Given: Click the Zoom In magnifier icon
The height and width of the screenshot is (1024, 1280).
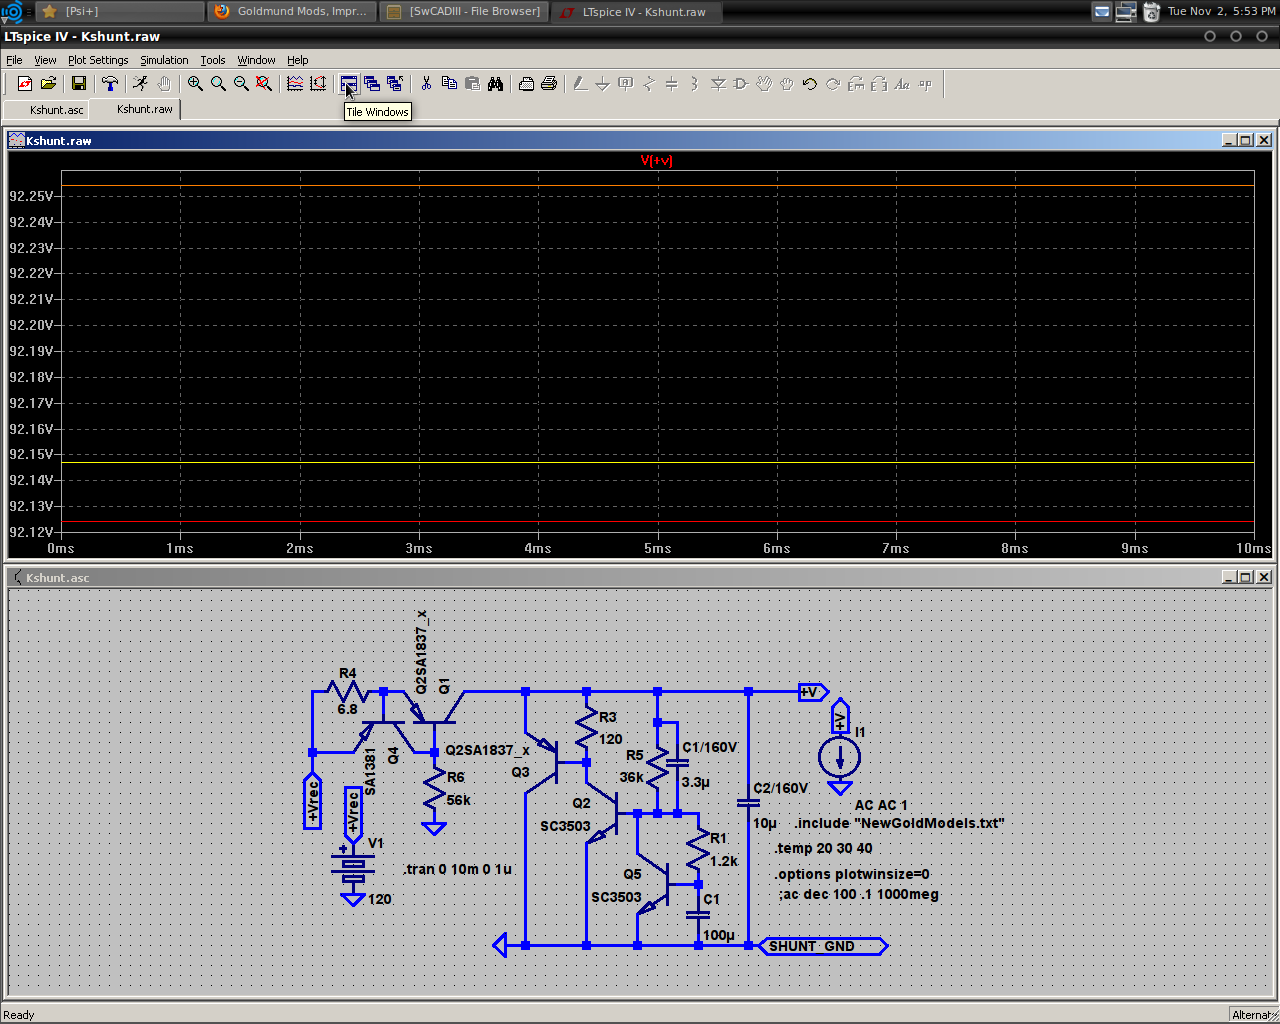Looking at the screenshot, I should (x=195, y=84).
